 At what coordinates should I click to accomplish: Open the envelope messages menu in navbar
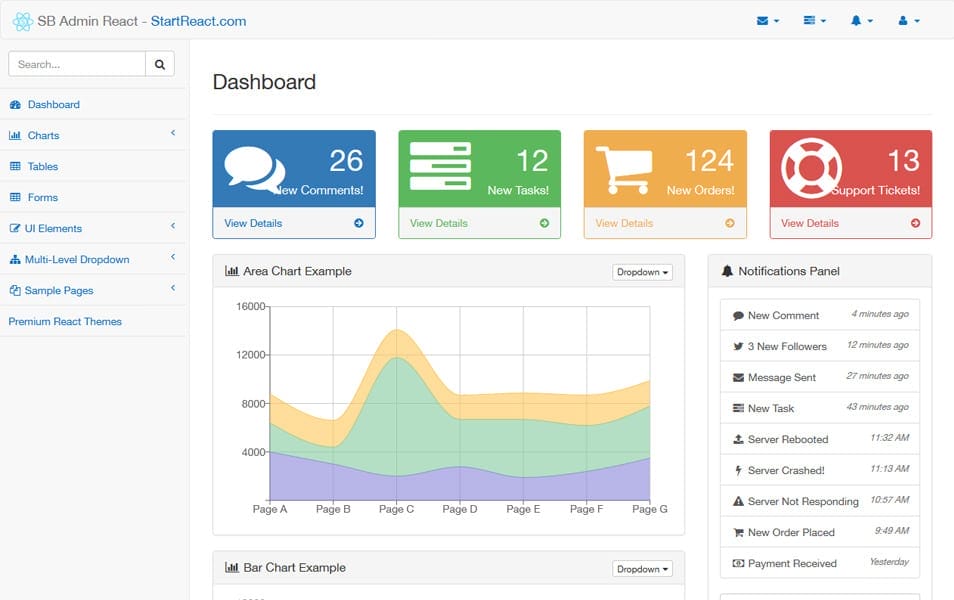(768, 21)
